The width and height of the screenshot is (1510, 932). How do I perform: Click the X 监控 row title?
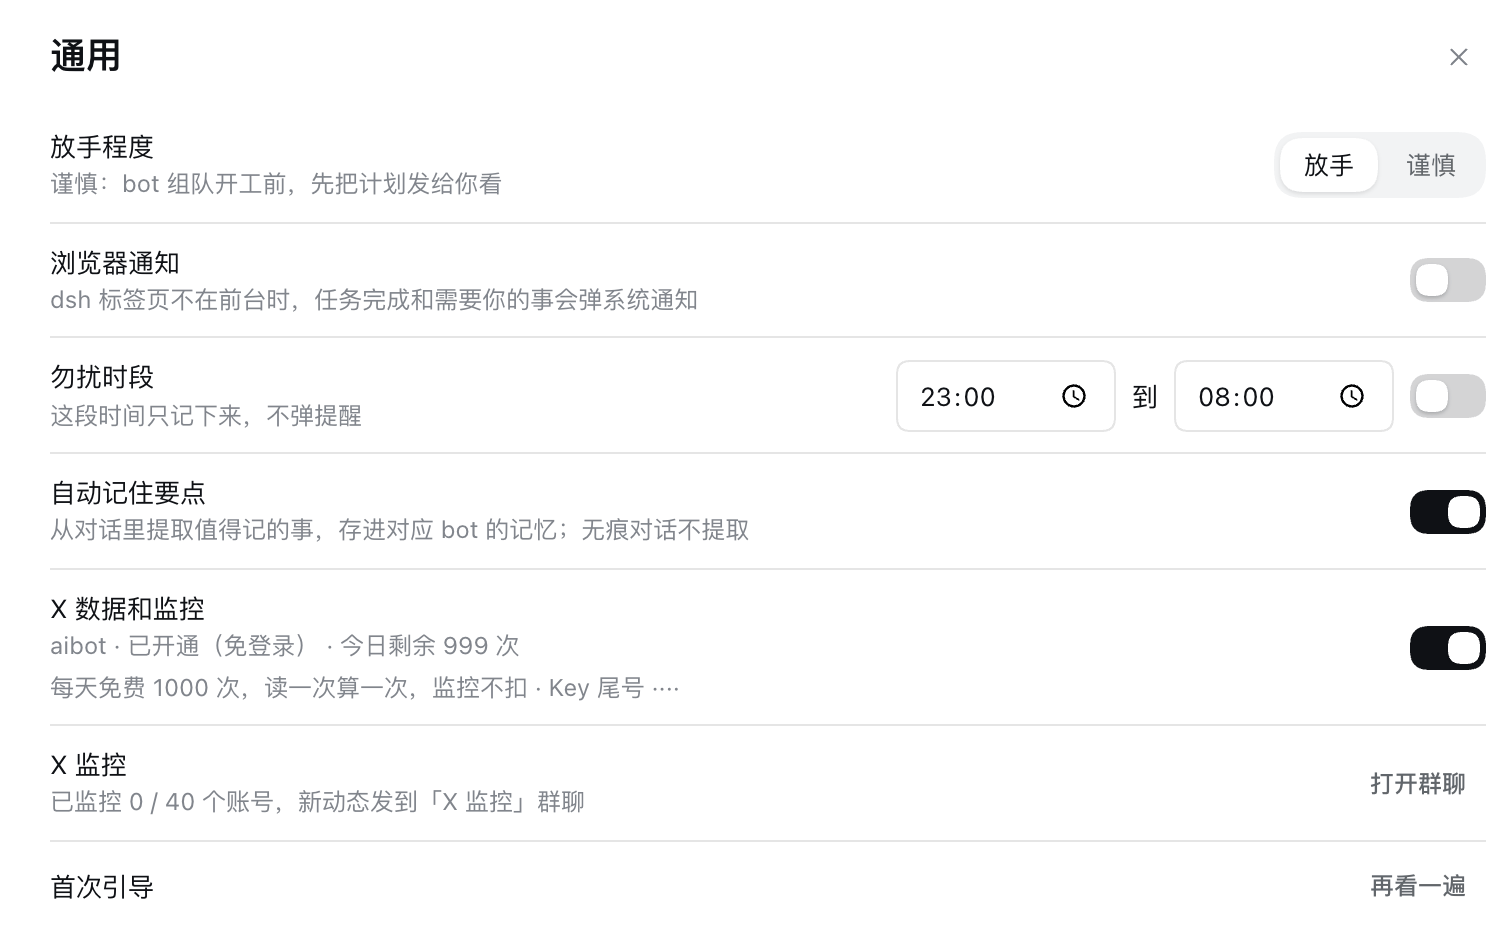[x=88, y=765]
